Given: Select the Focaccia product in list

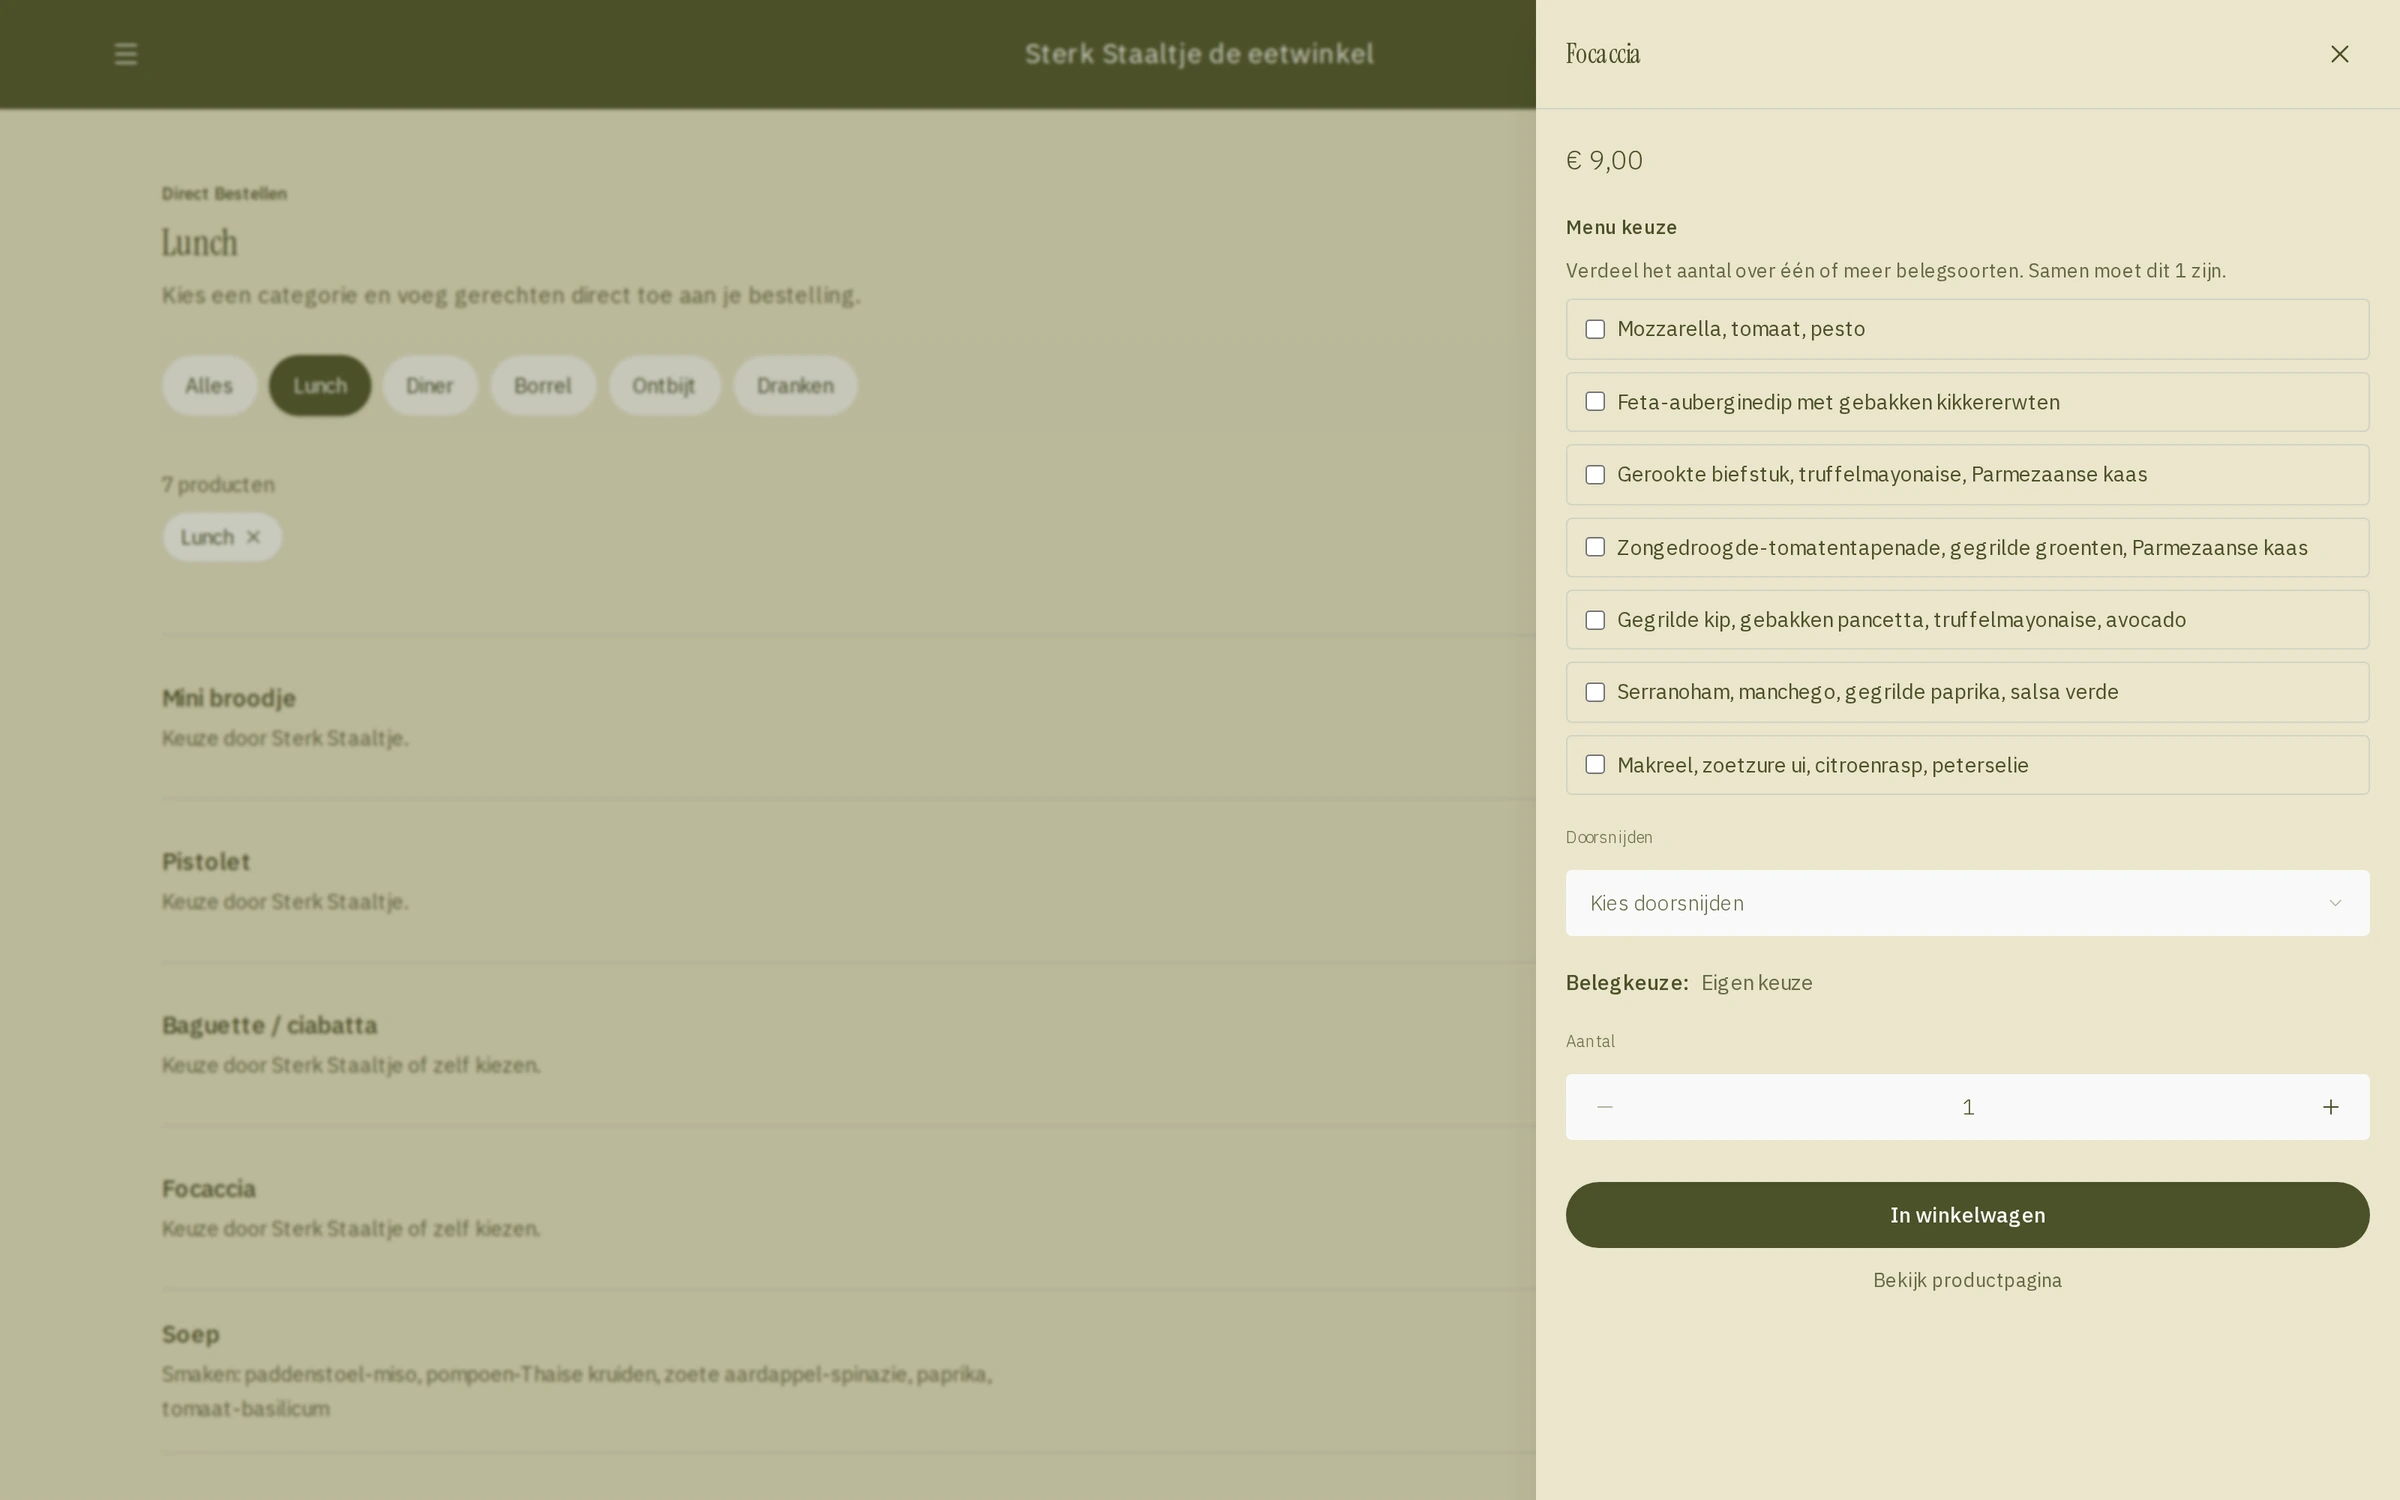Looking at the screenshot, I should click(x=209, y=1189).
